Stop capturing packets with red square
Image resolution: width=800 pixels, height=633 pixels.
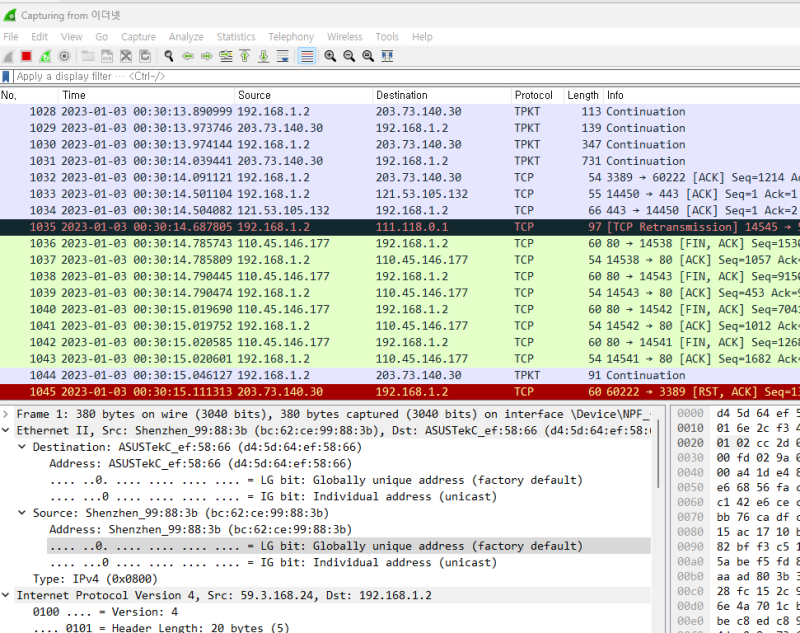click(27, 56)
